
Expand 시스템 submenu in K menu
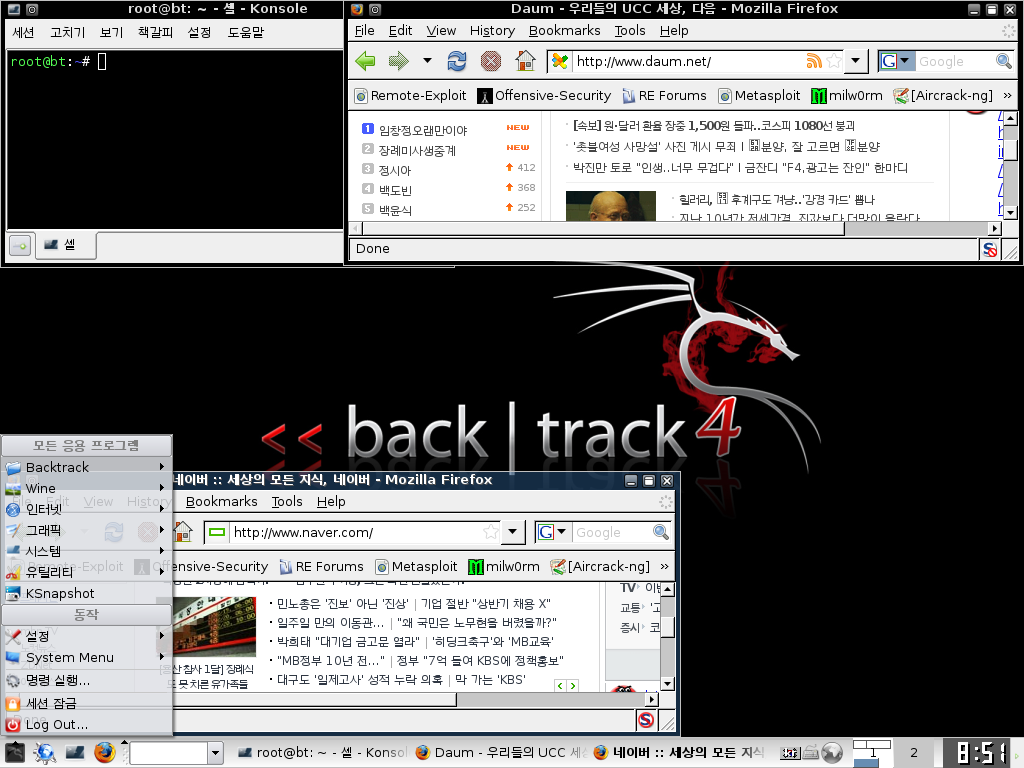86,551
